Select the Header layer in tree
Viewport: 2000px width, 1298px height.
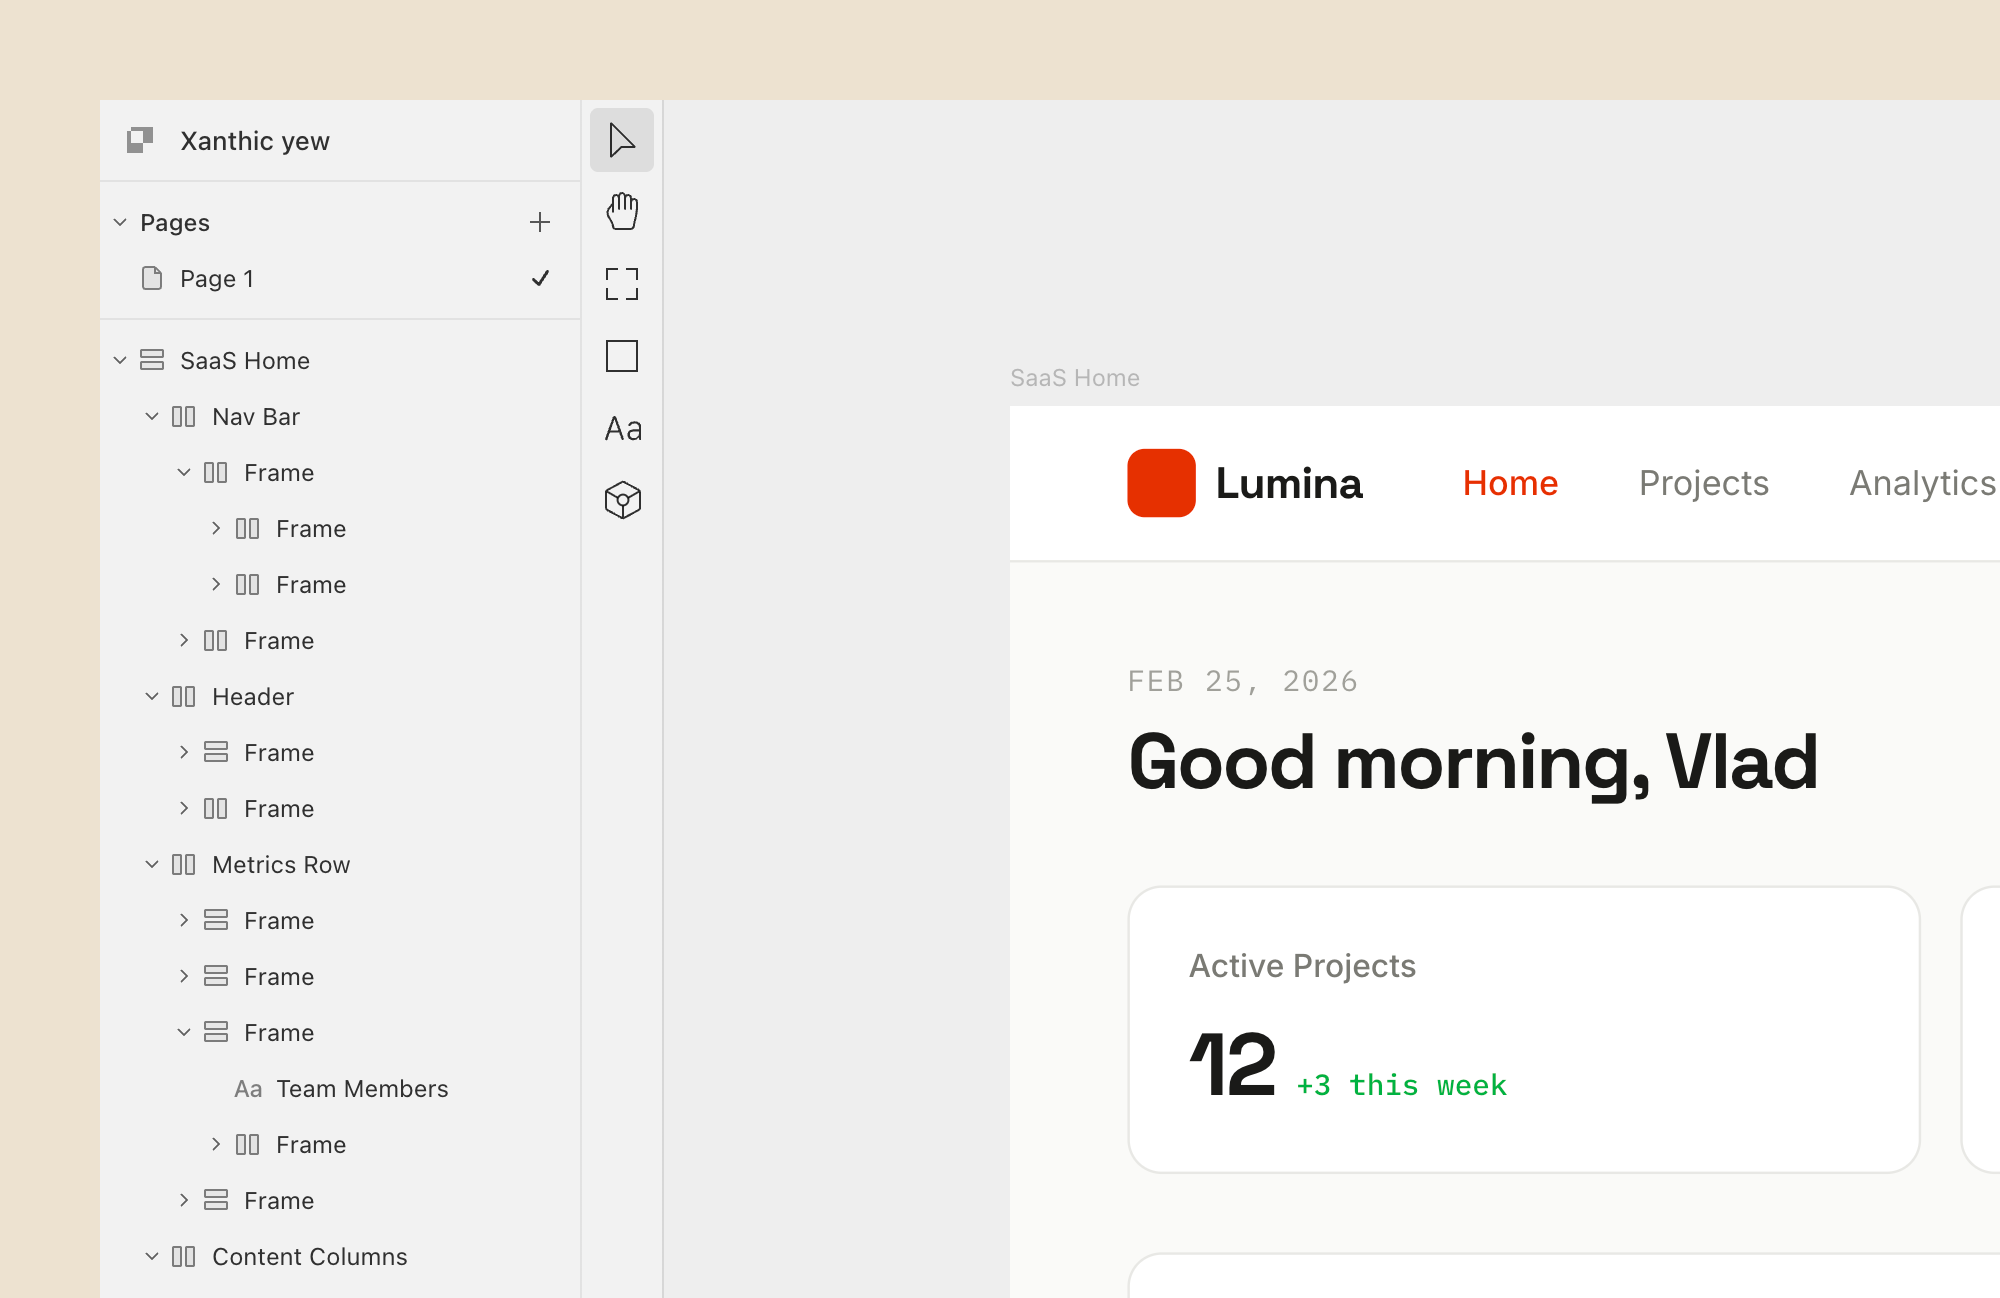(252, 696)
